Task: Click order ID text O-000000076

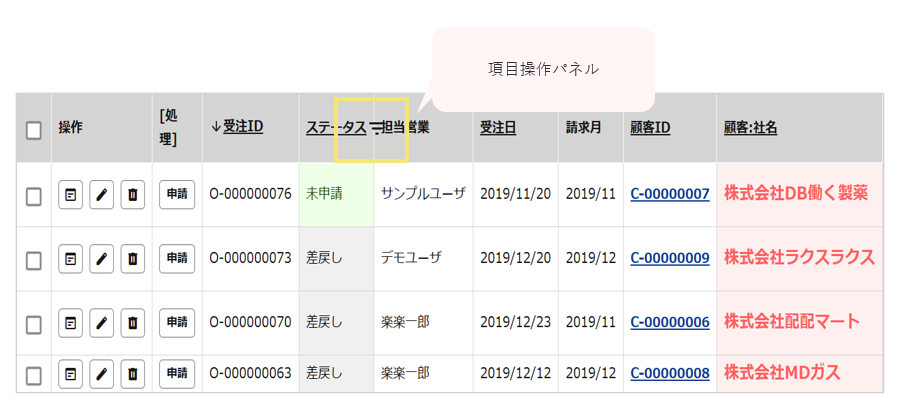Action: point(251,194)
